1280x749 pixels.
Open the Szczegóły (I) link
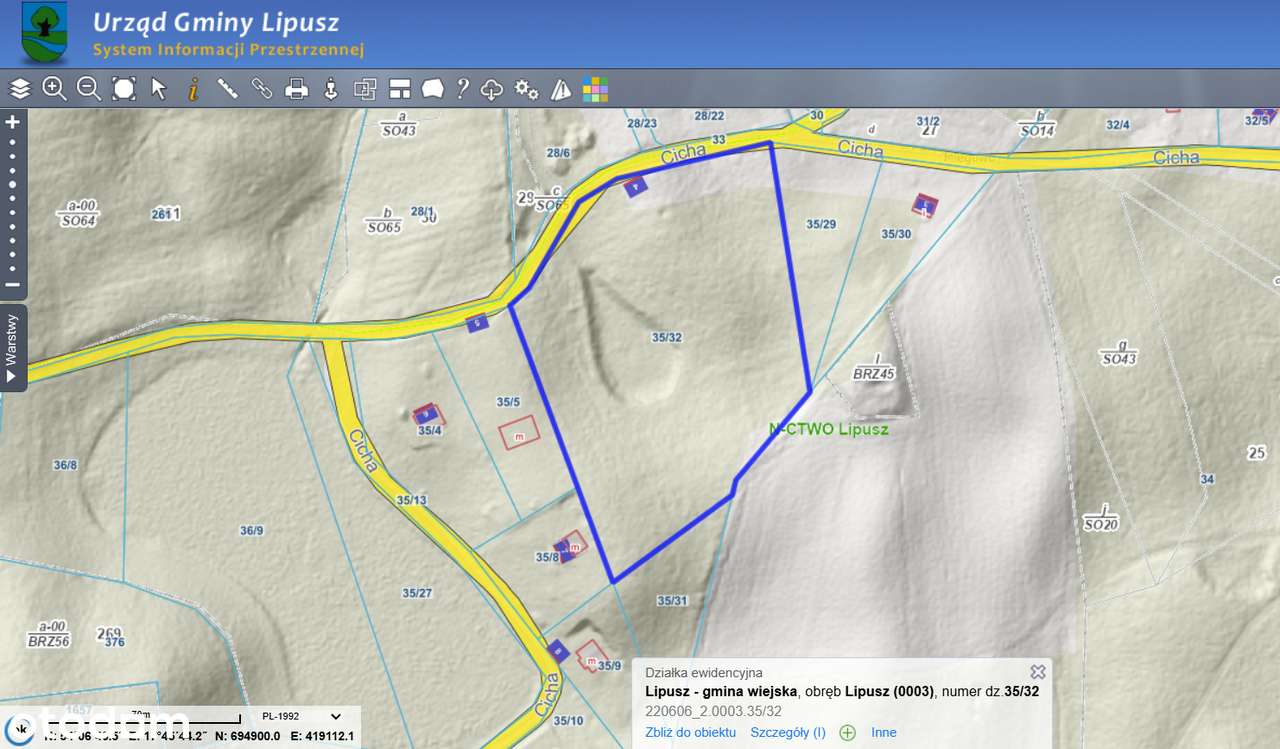coord(788,732)
